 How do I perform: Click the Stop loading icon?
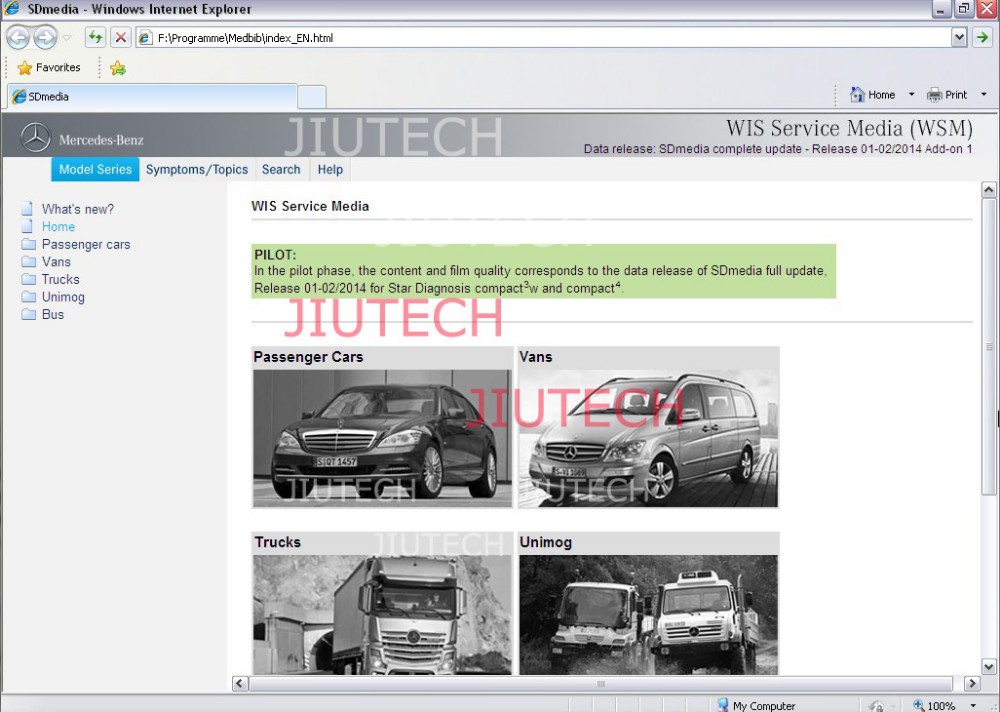(x=120, y=38)
